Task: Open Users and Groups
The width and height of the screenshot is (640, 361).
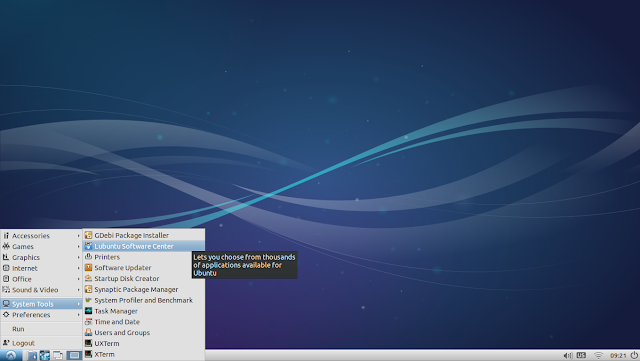Action: coord(144,333)
